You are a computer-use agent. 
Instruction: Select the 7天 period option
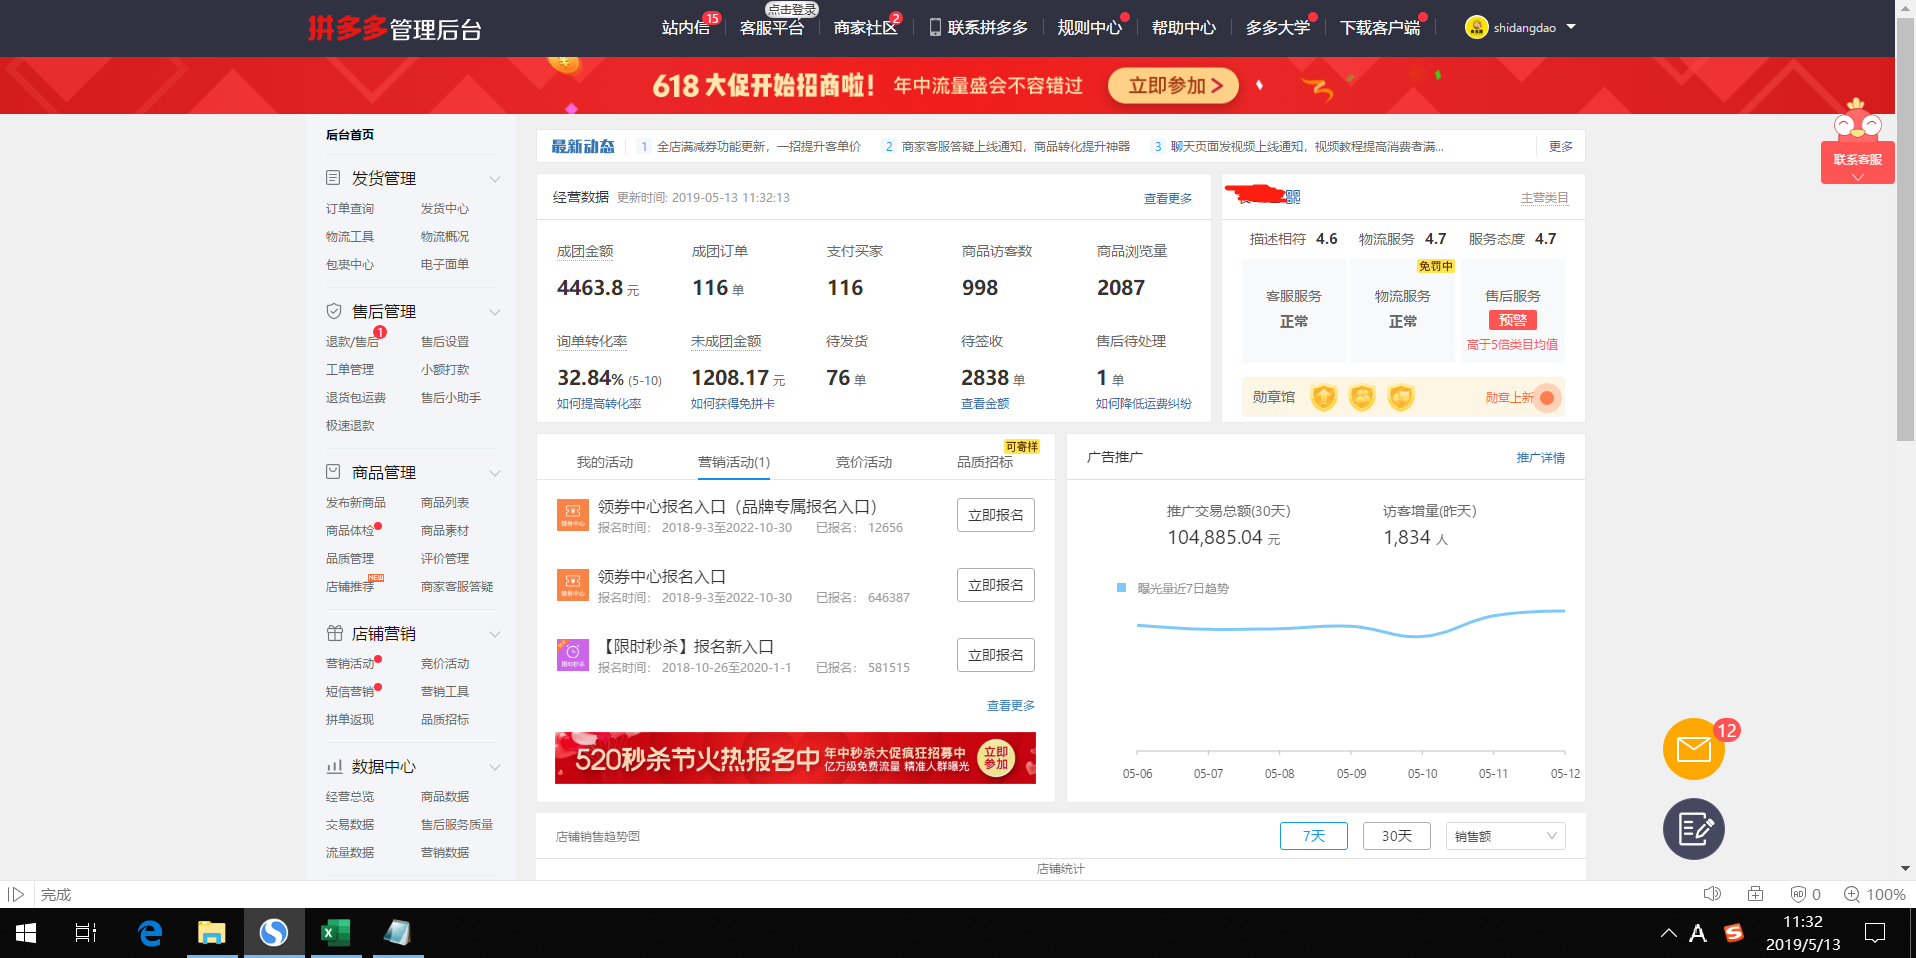tap(1313, 835)
